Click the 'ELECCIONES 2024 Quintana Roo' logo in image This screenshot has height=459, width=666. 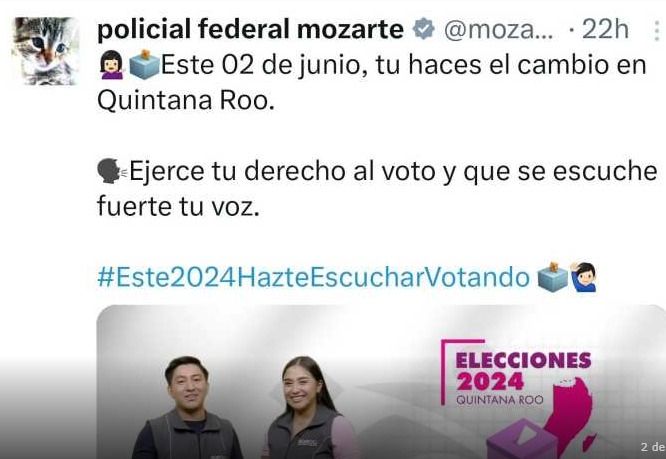tap(516, 372)
